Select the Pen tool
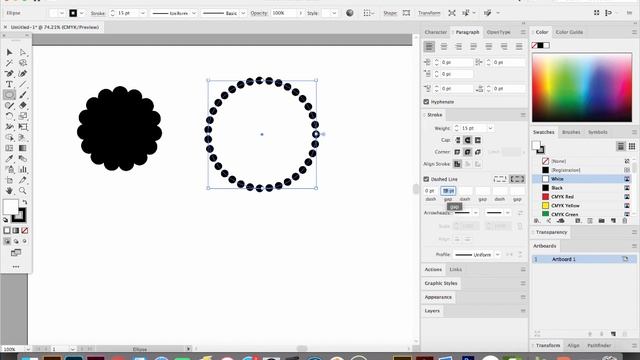 (9, 73)
